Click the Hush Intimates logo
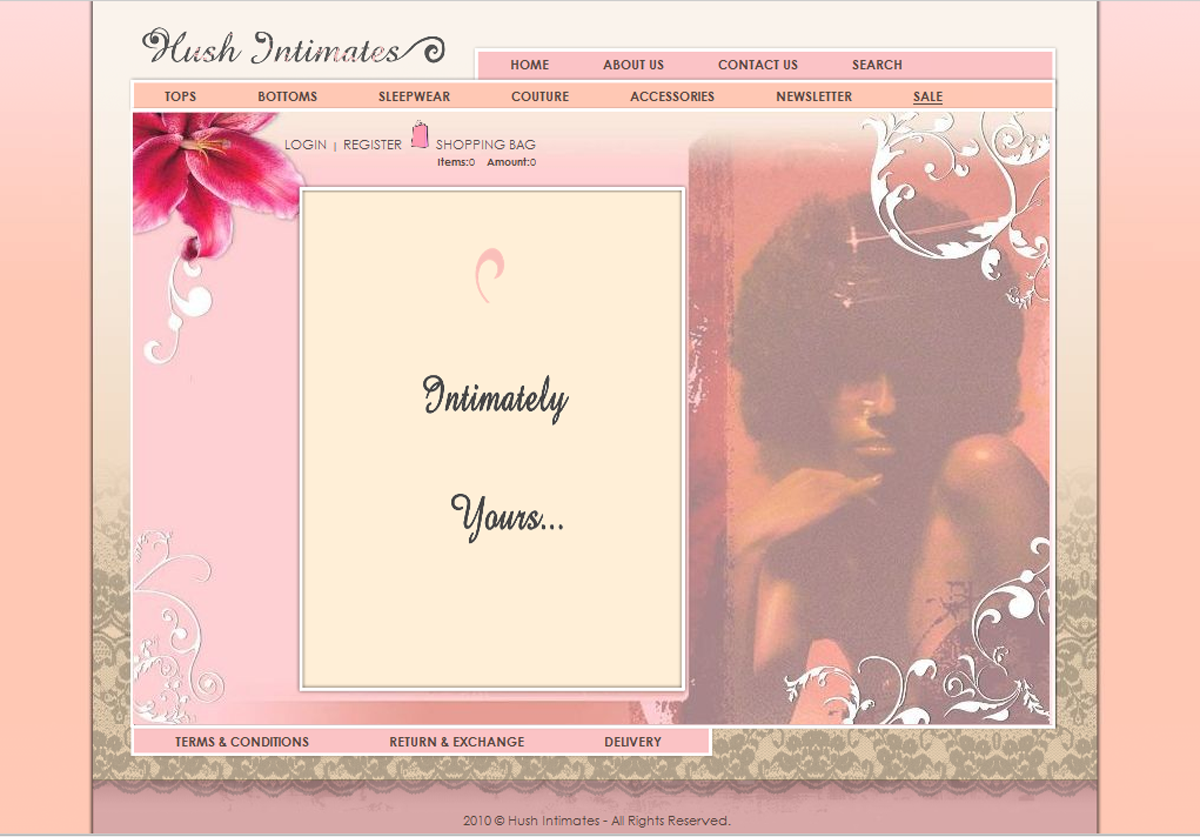1200x837 pixels. coord(292,48)
